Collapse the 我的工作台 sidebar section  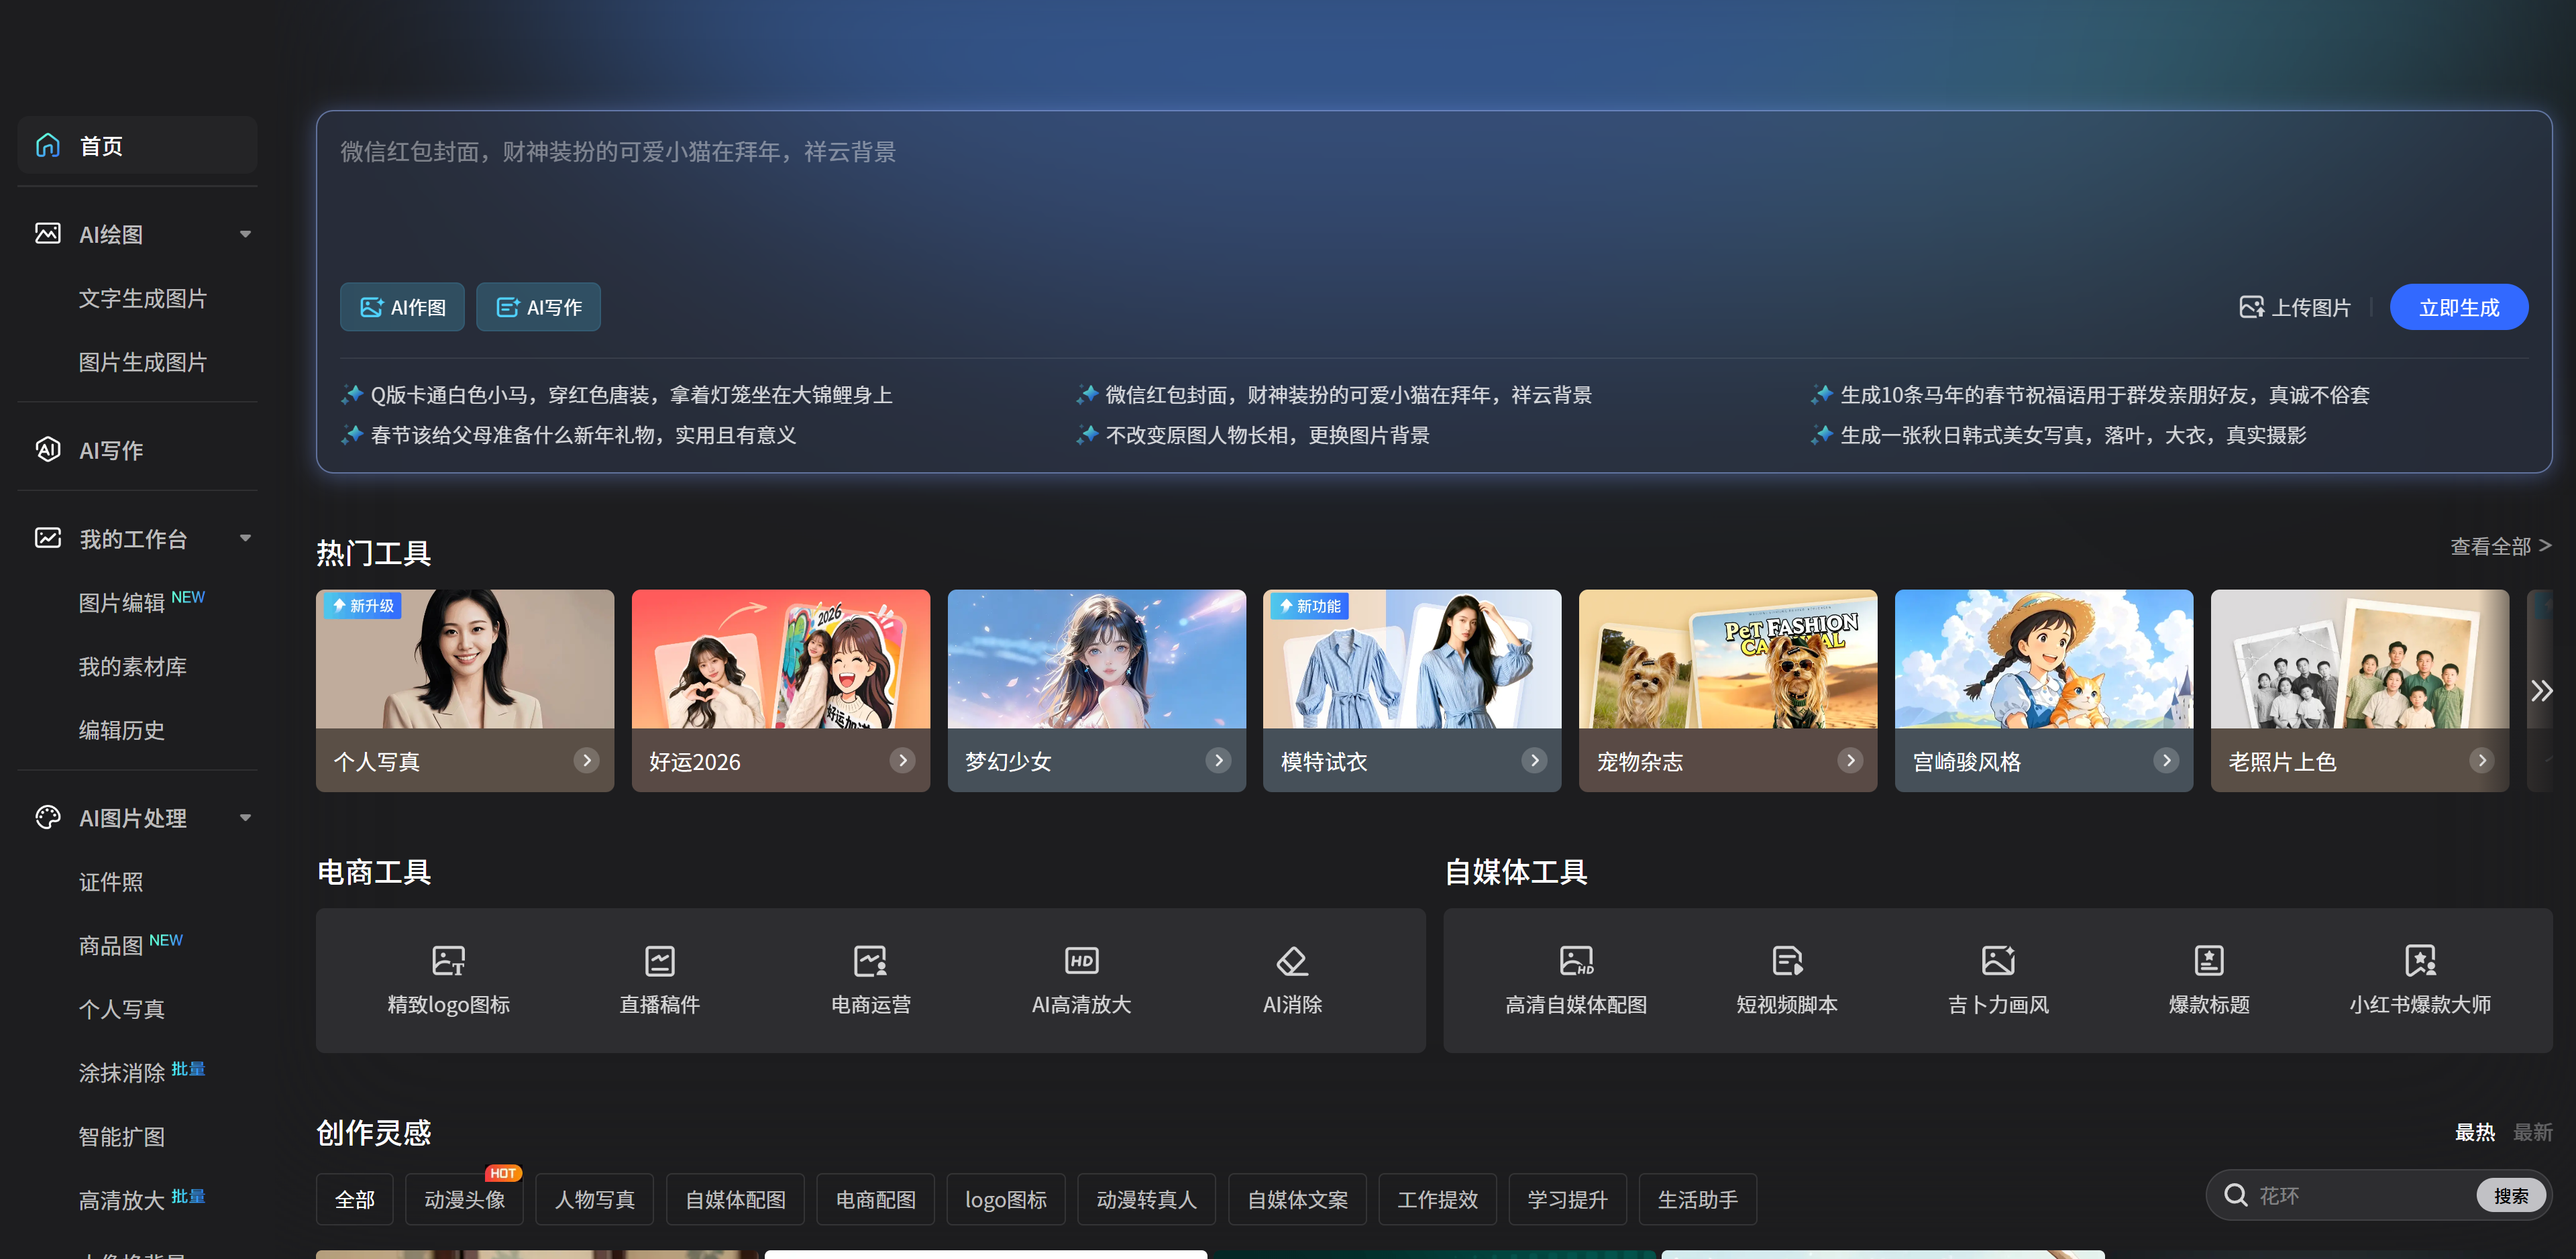tap(245, 538)
